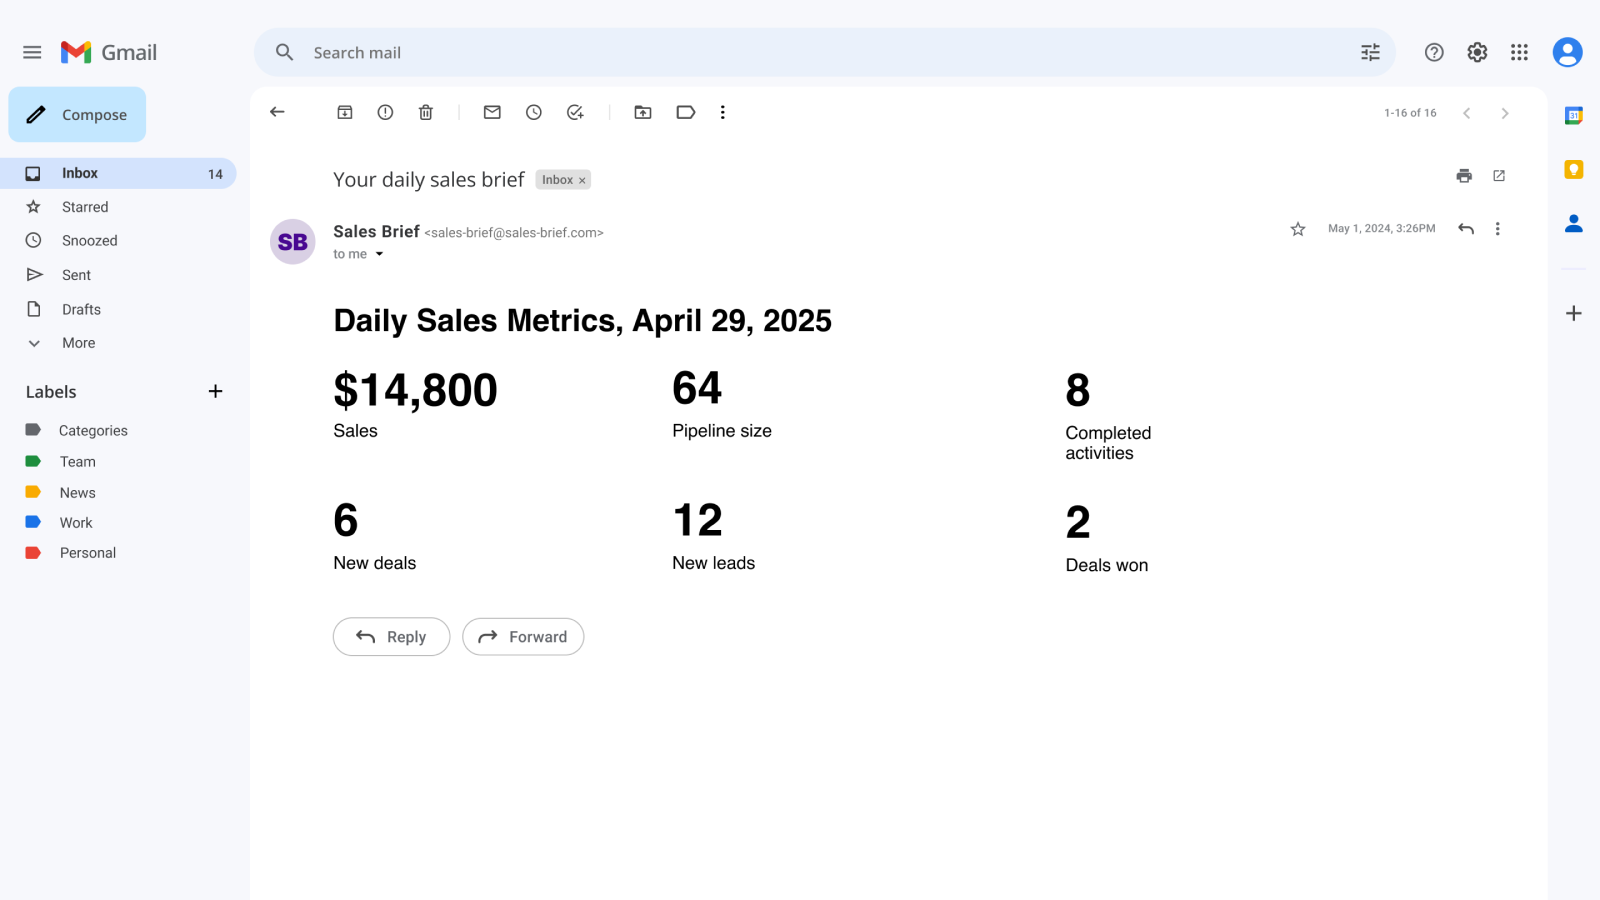Add this email to Tasks
Image resolution: width=1600 pixels, height=900 pixels.
[x=575, y=113]
